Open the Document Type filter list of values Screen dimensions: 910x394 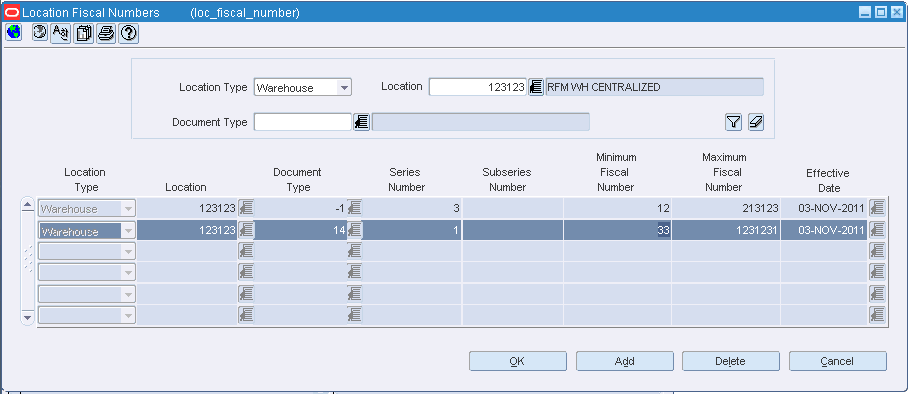coord(362,122)
